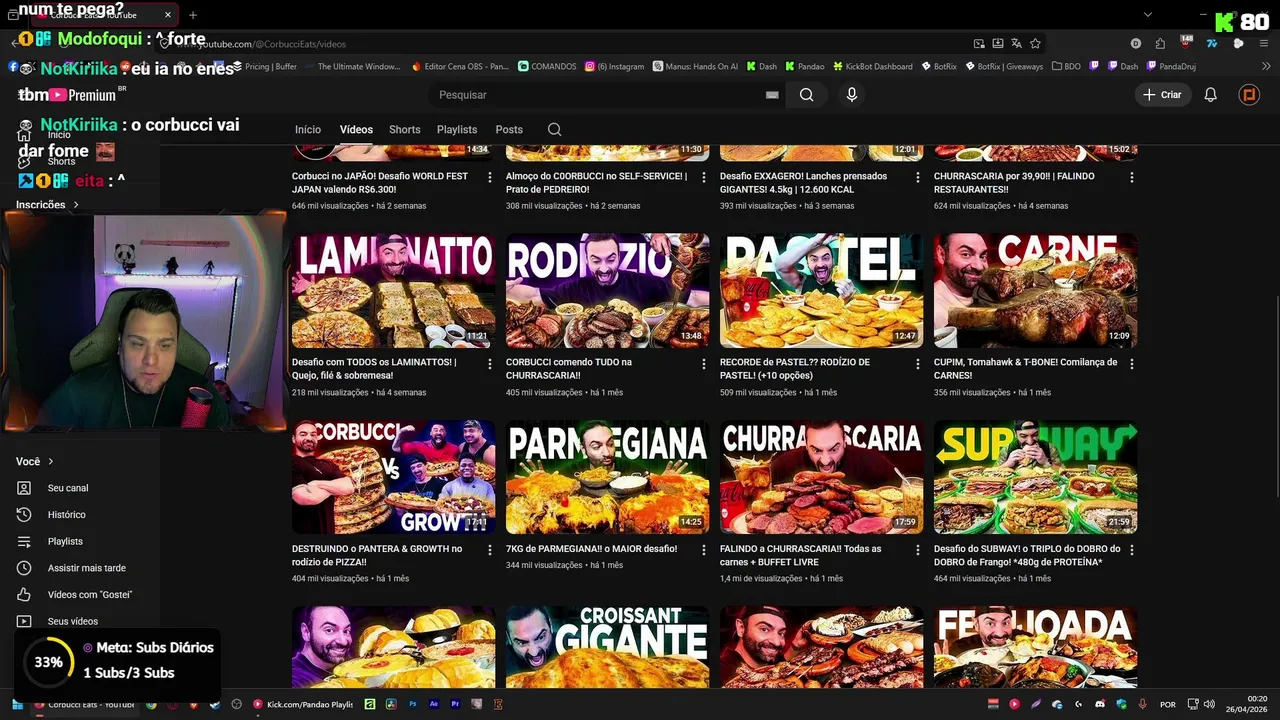Screen dimensions: 1280x720
Task: Open After Effects from the taskbar
Action: [434, 704]
